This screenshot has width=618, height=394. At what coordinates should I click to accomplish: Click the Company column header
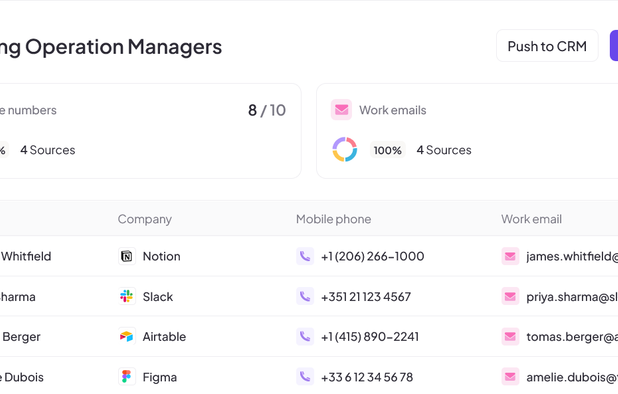[145, 219]
